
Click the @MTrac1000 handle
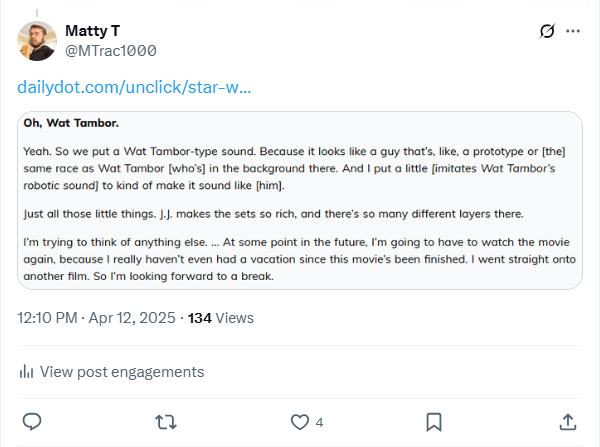pos(111,50)
